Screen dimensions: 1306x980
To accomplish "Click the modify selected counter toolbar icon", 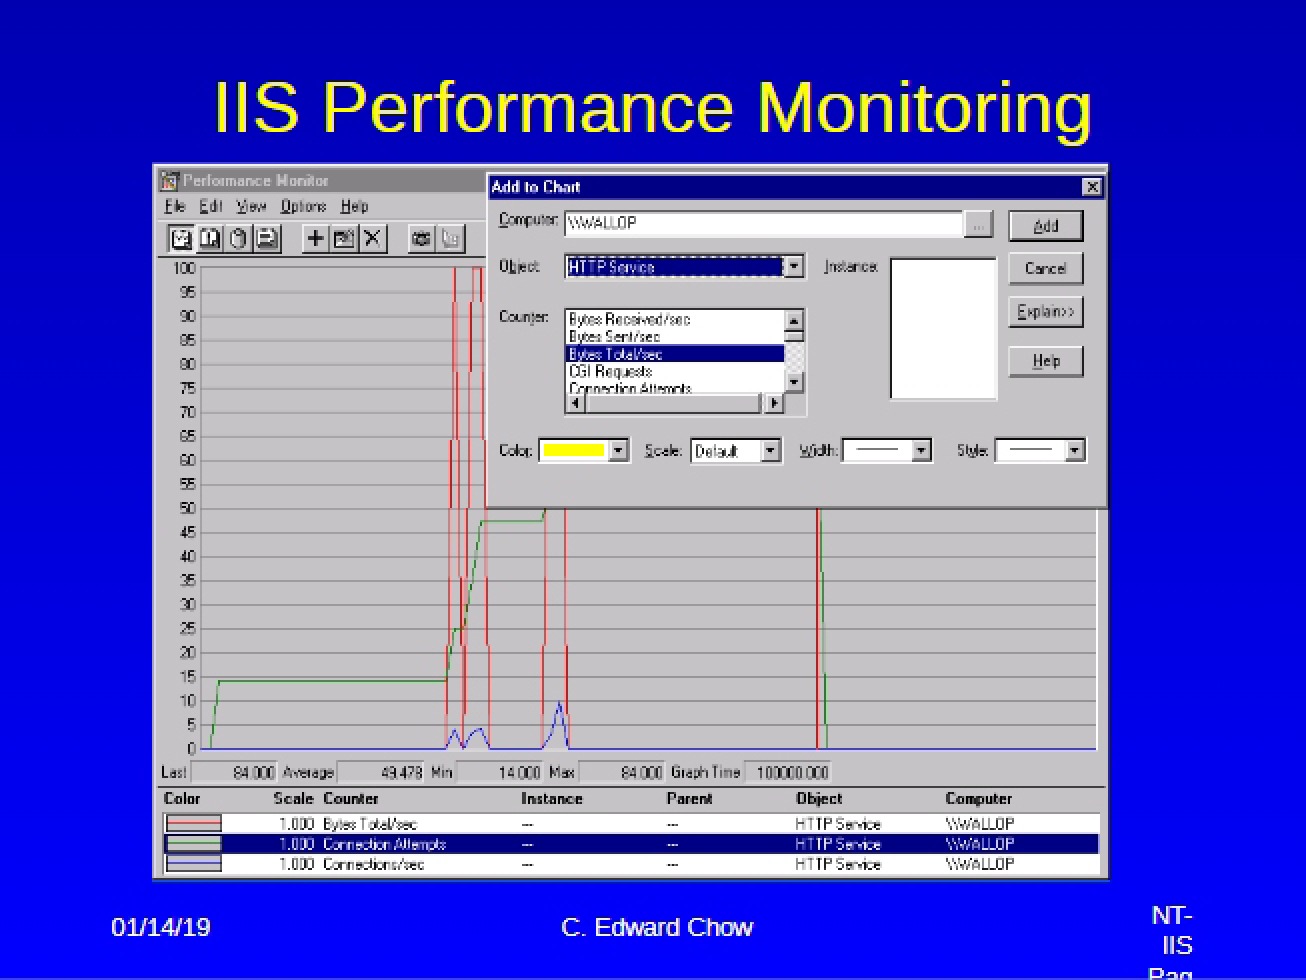I will (344, 238).
